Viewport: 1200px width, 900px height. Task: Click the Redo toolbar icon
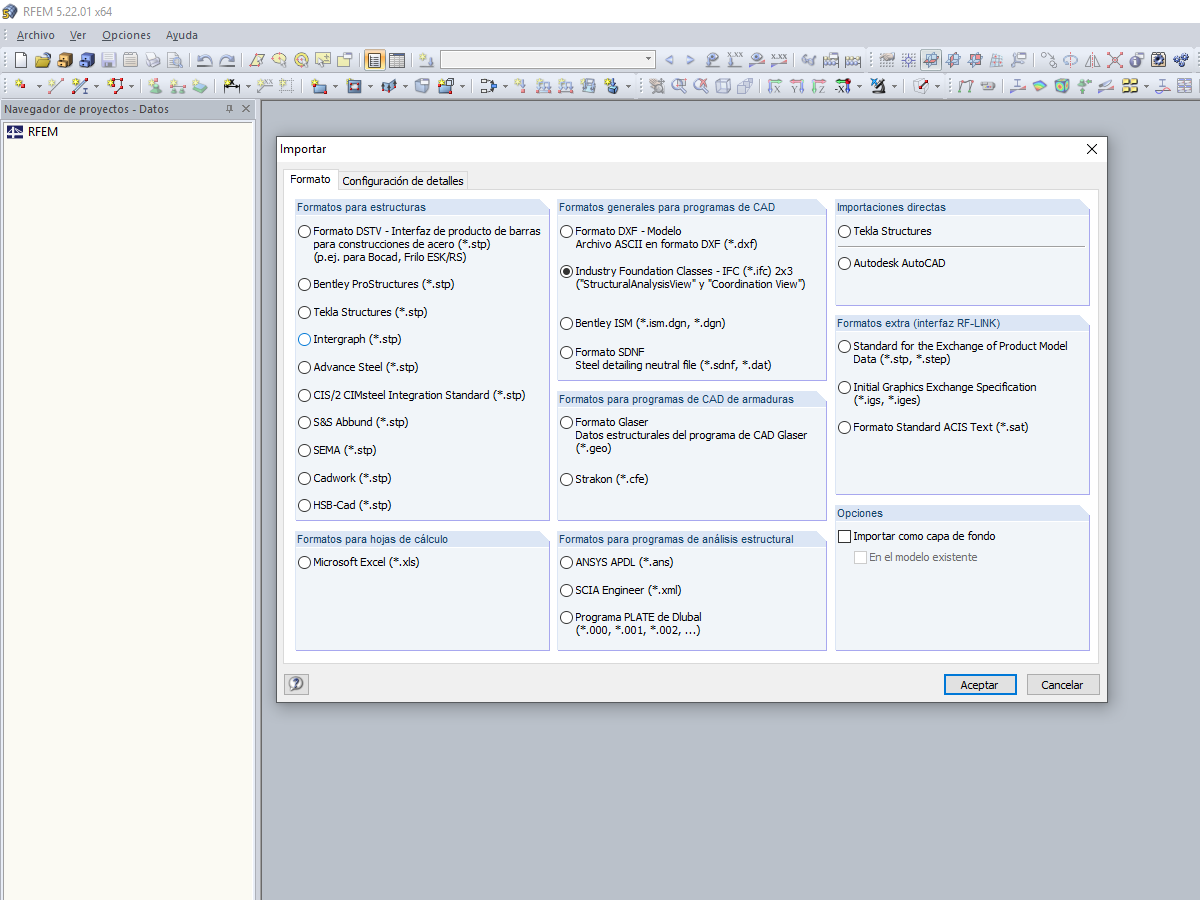point(226,60)
